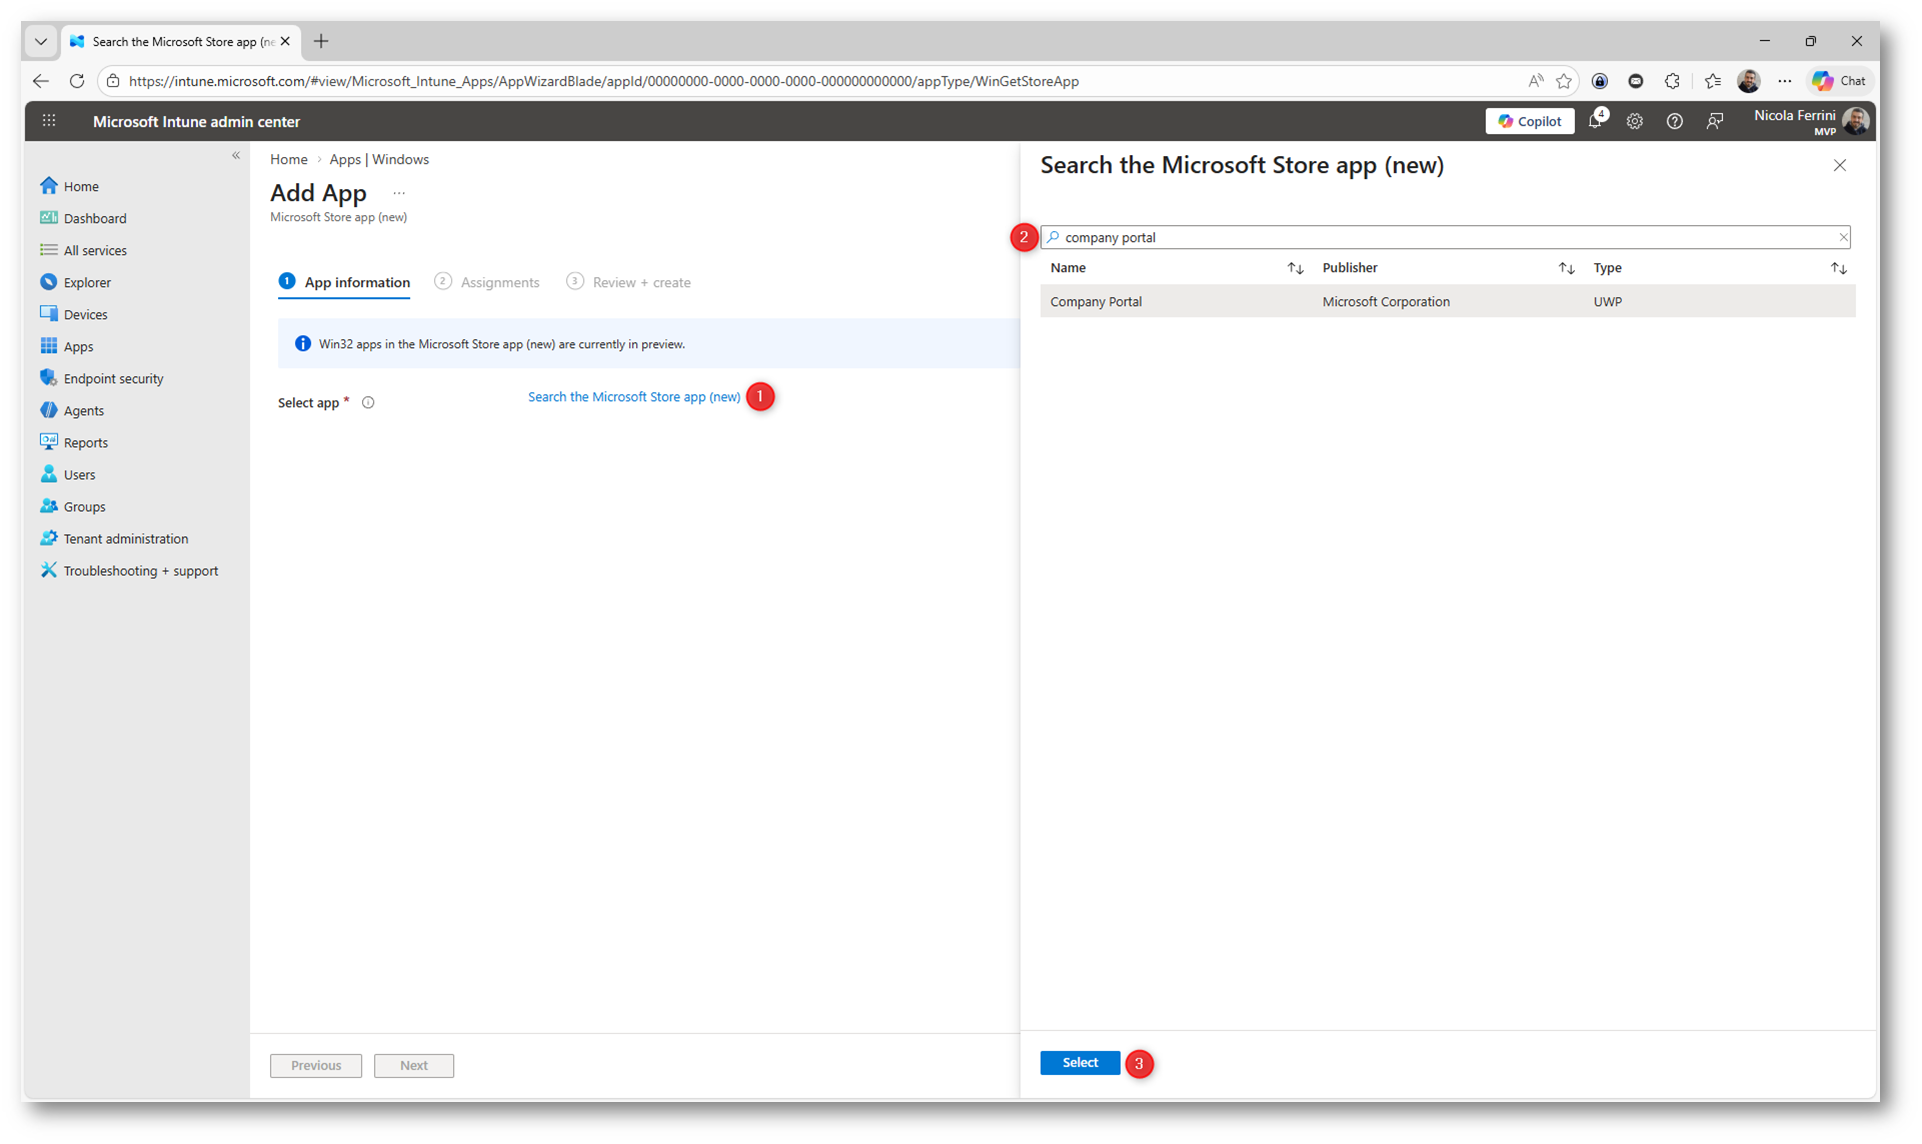Click the help question mark icon
The width and height of the screenshot is (1922, 1144).
tap(1674, 121)
